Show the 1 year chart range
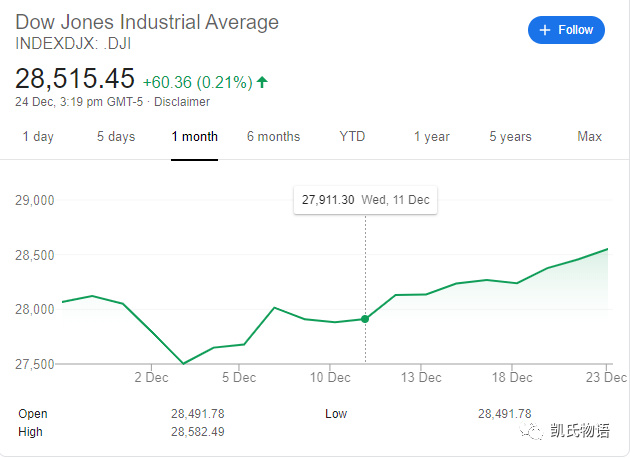The width and height of the screenshot is (630, 458). point(432,137)
